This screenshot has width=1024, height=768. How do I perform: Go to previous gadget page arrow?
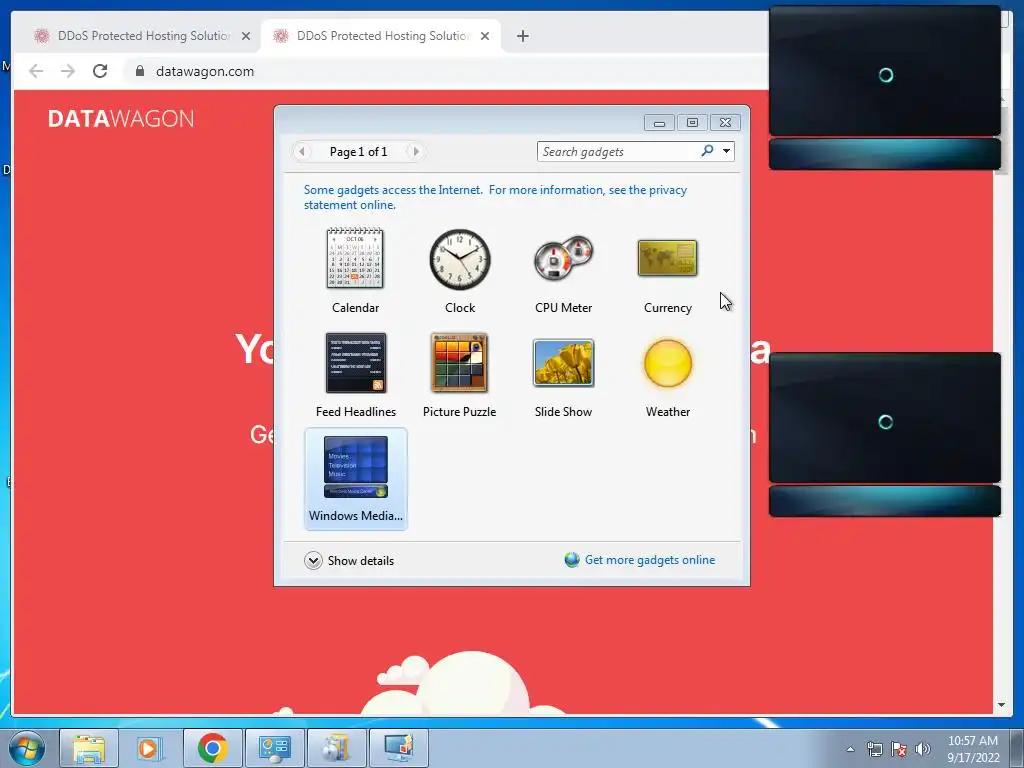coord(301,152)
